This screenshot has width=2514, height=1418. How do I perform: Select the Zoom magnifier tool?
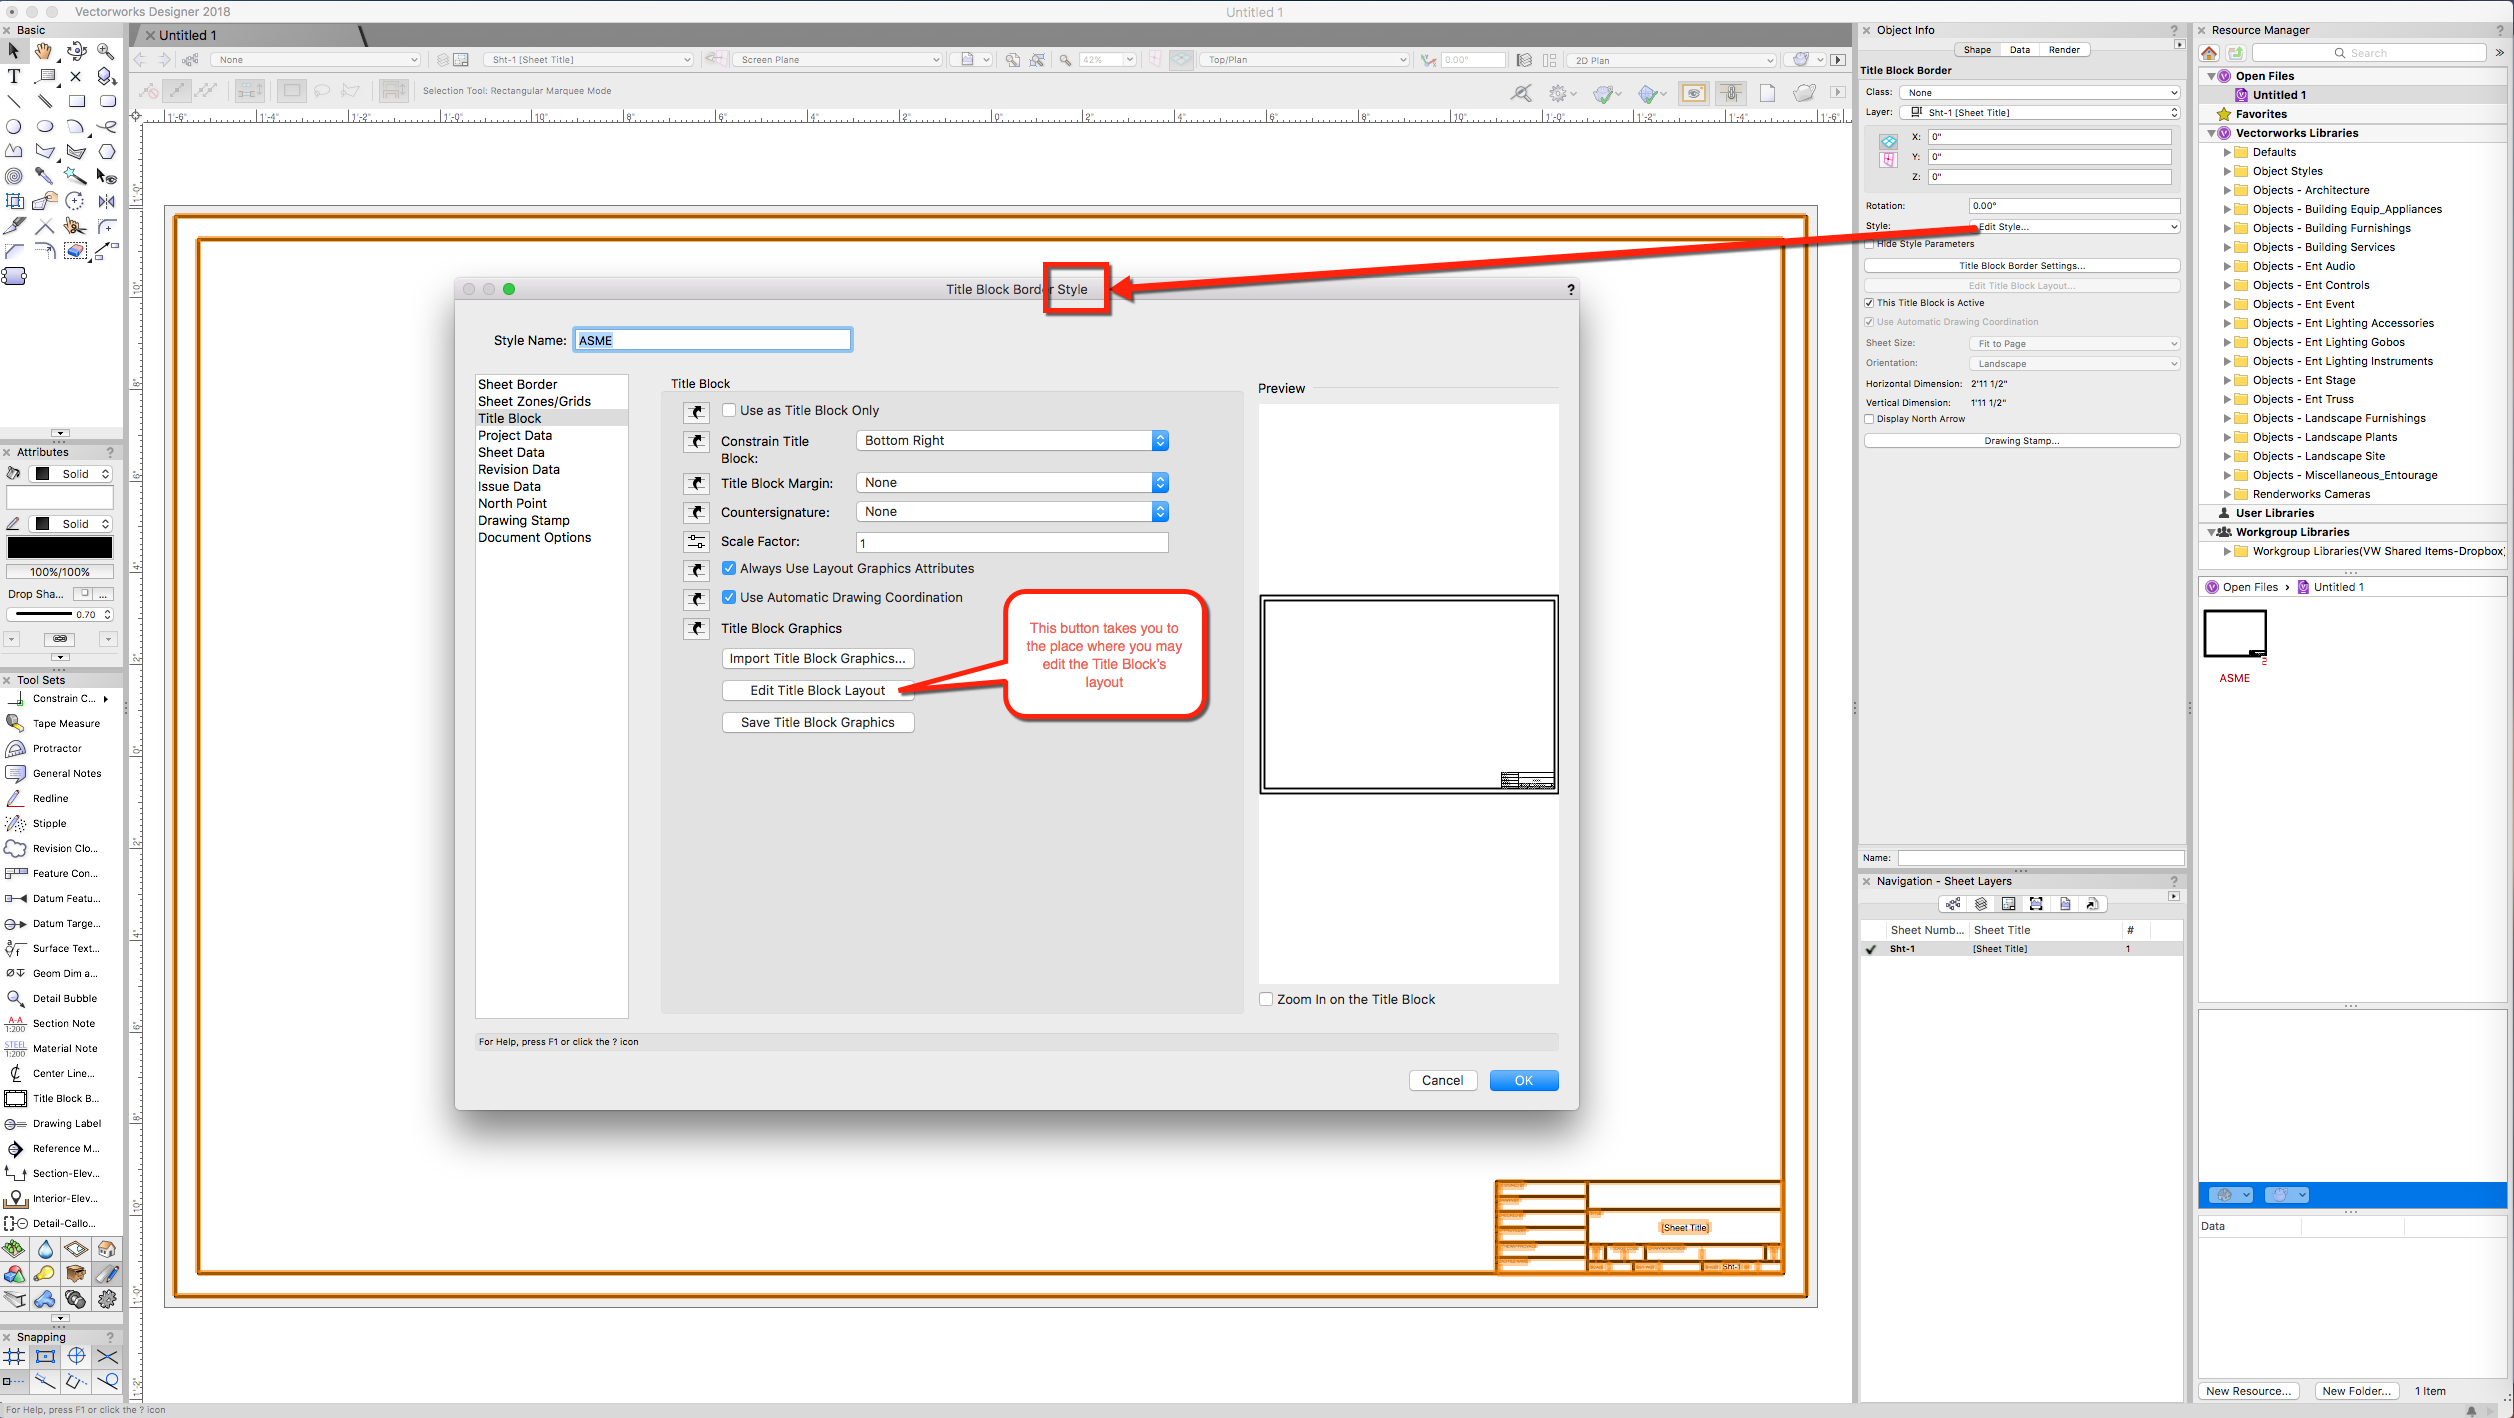click(x=106, y=51)
